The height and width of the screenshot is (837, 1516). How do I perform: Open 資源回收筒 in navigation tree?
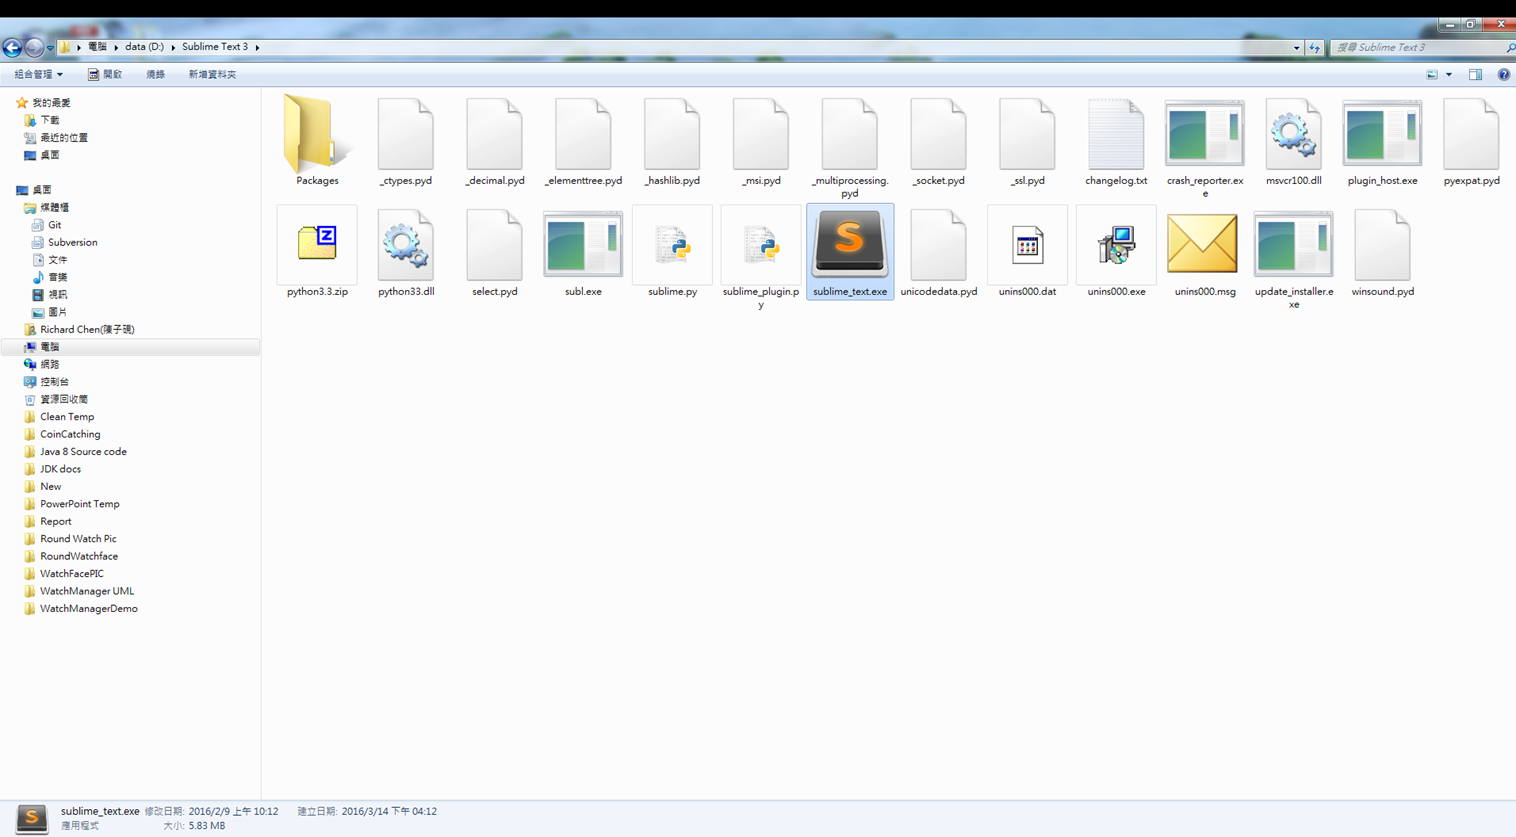[63, 399]
